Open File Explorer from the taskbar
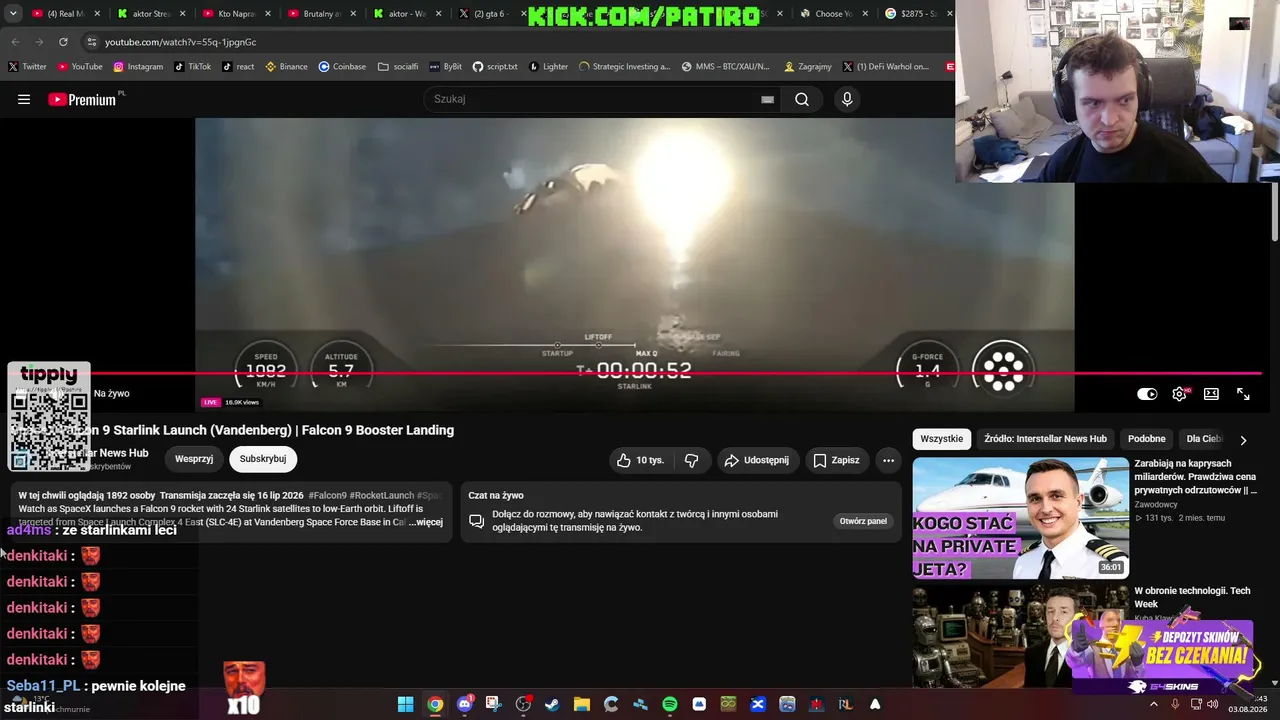 click(581, 704)
